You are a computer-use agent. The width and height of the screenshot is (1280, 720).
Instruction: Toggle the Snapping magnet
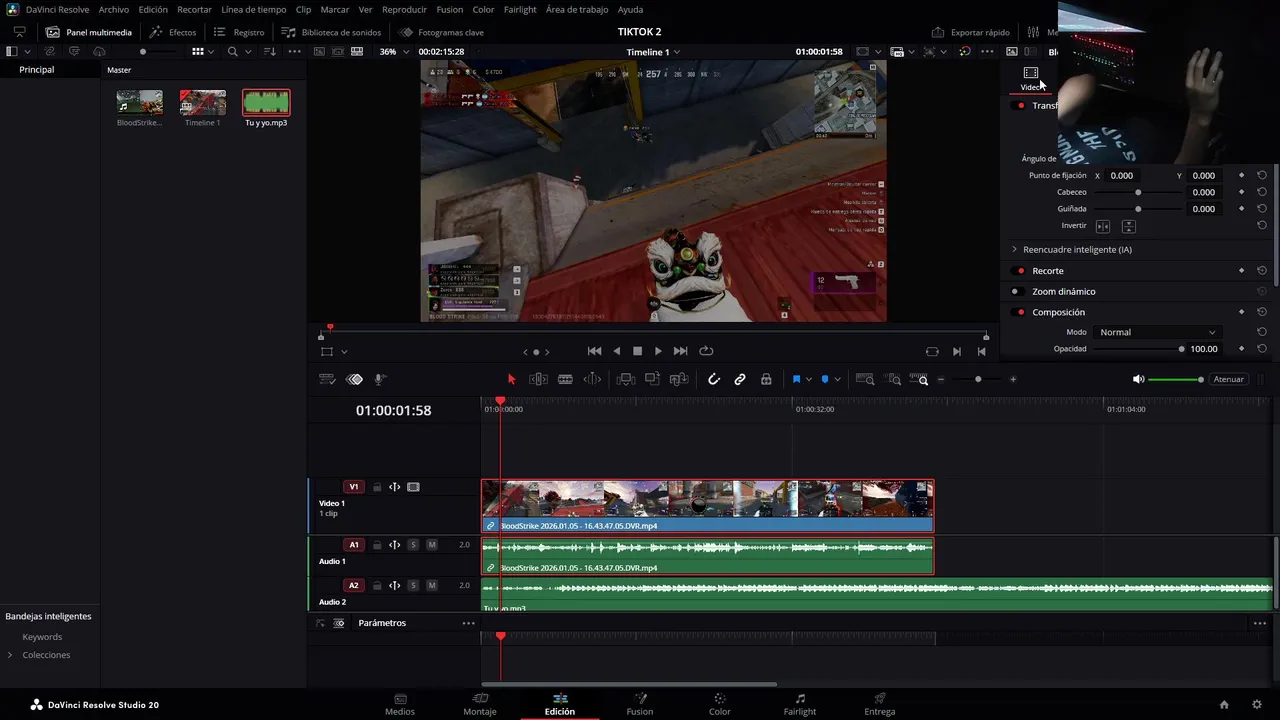tap(714, 379)
